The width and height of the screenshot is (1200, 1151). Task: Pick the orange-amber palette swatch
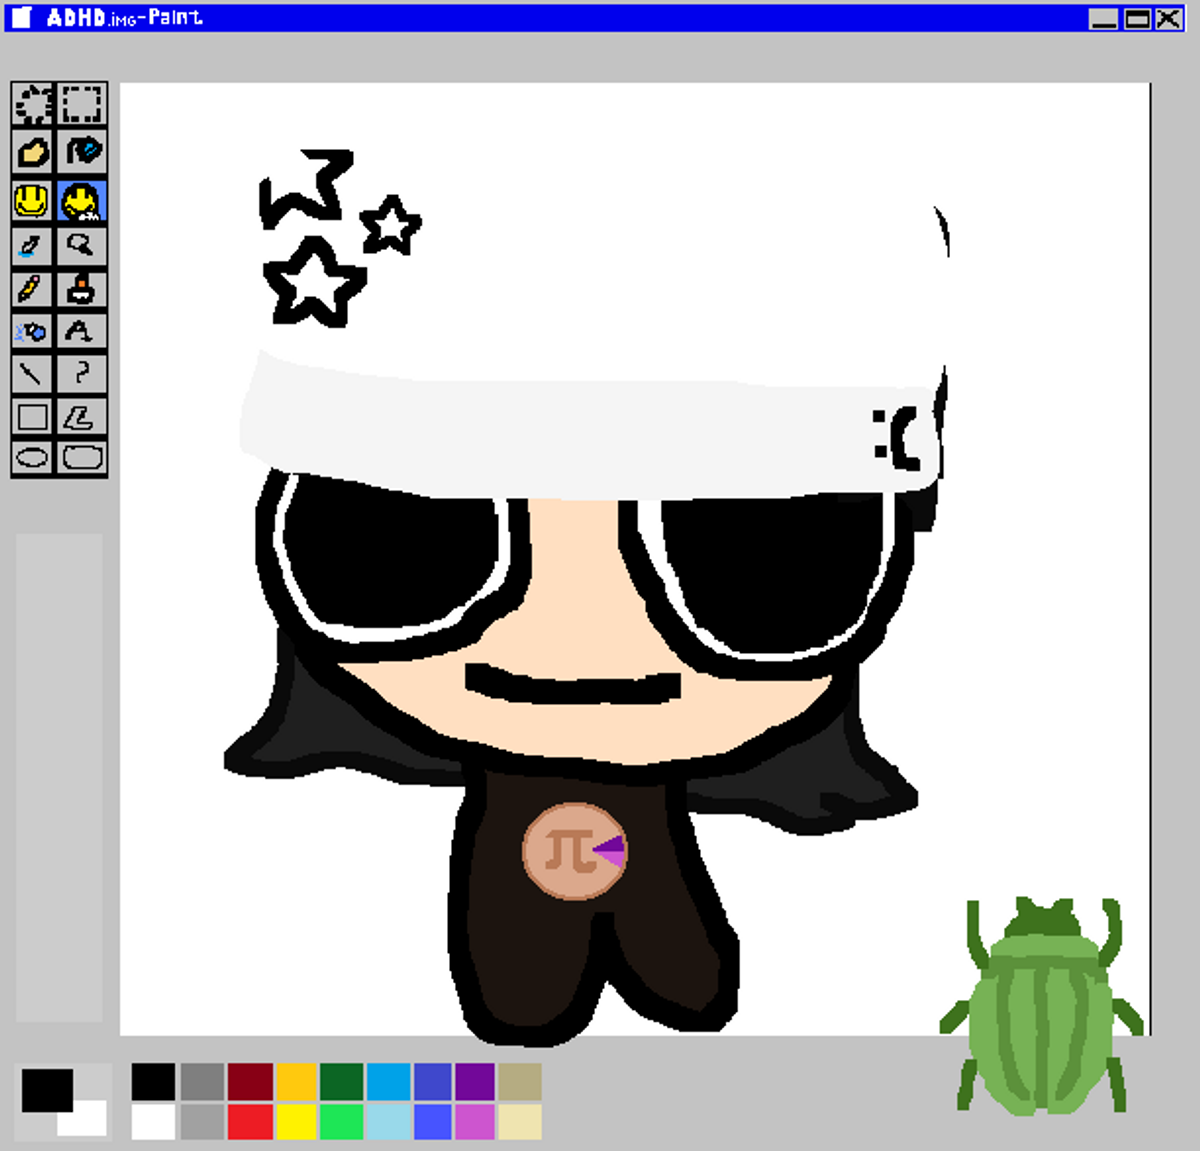tap(296, 1081)
